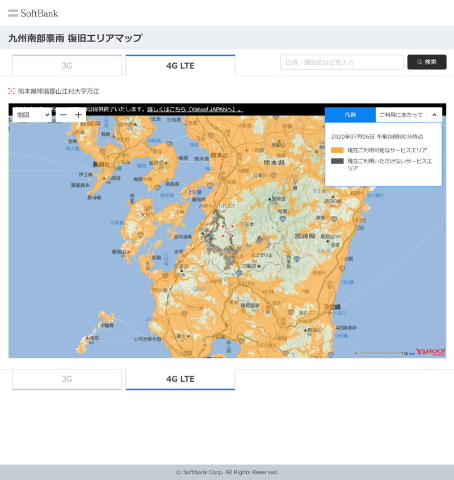Open the 地図 map type dropdown
454x480 pixels.
pyautogui.click(x=33, y=115)
